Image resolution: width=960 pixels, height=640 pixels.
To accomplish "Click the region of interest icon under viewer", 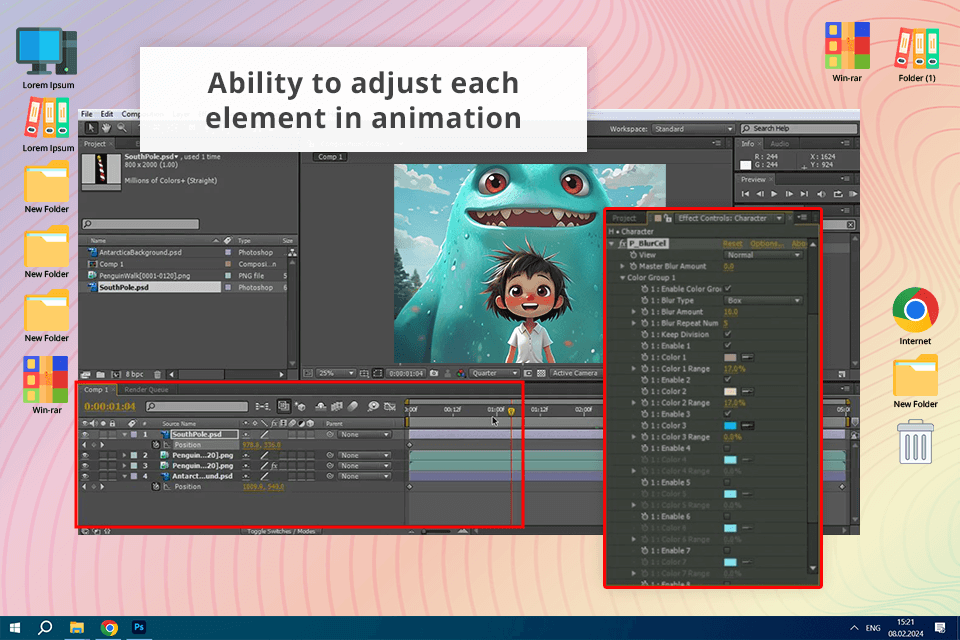I will (528, 373).
